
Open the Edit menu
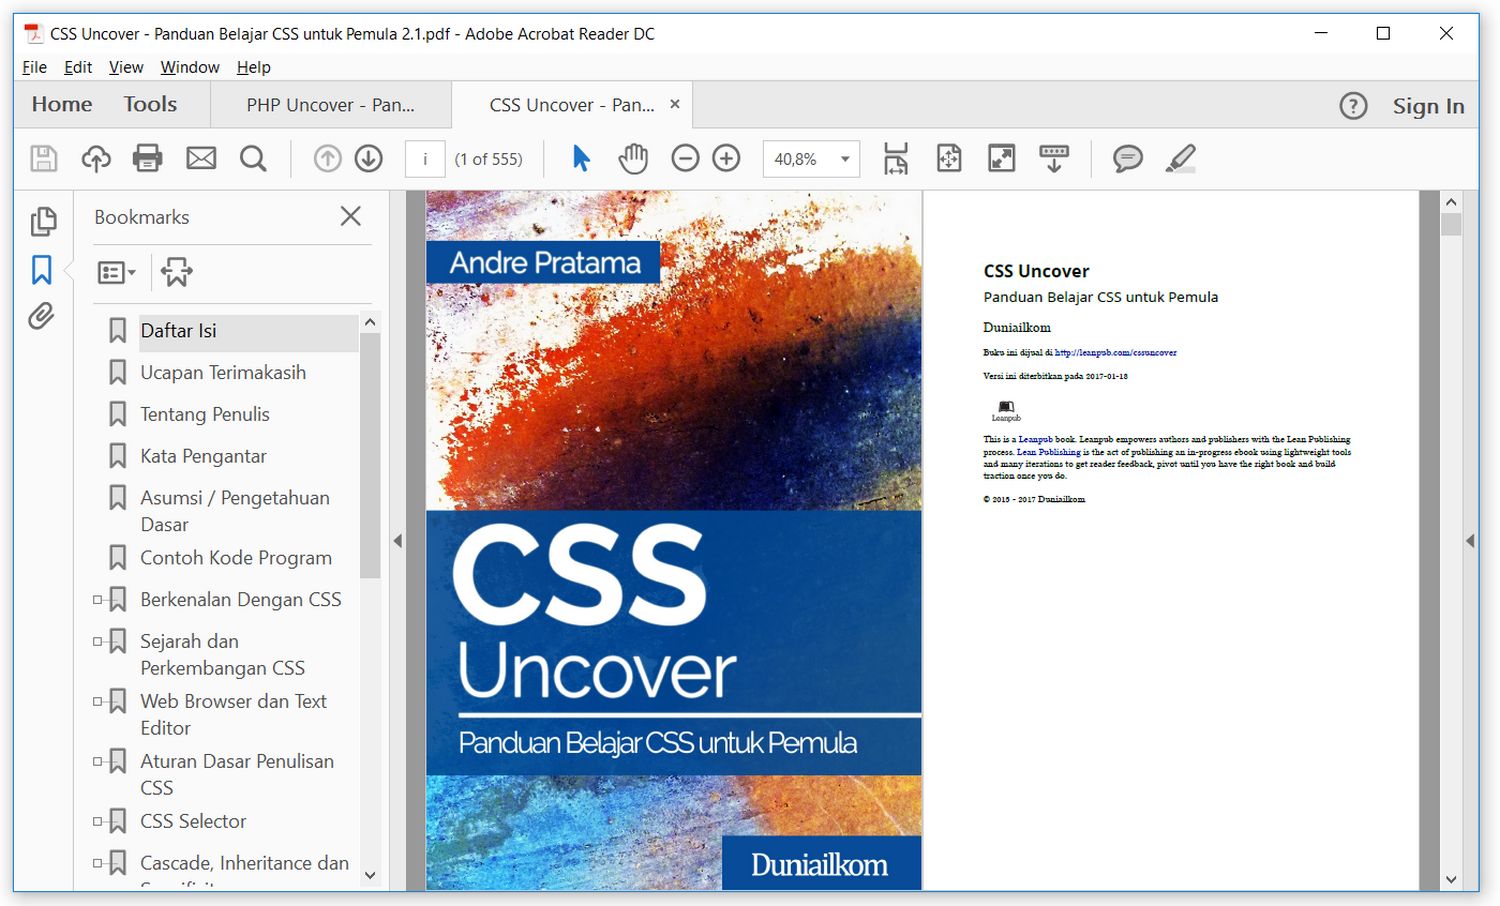(x=78, y=67)
